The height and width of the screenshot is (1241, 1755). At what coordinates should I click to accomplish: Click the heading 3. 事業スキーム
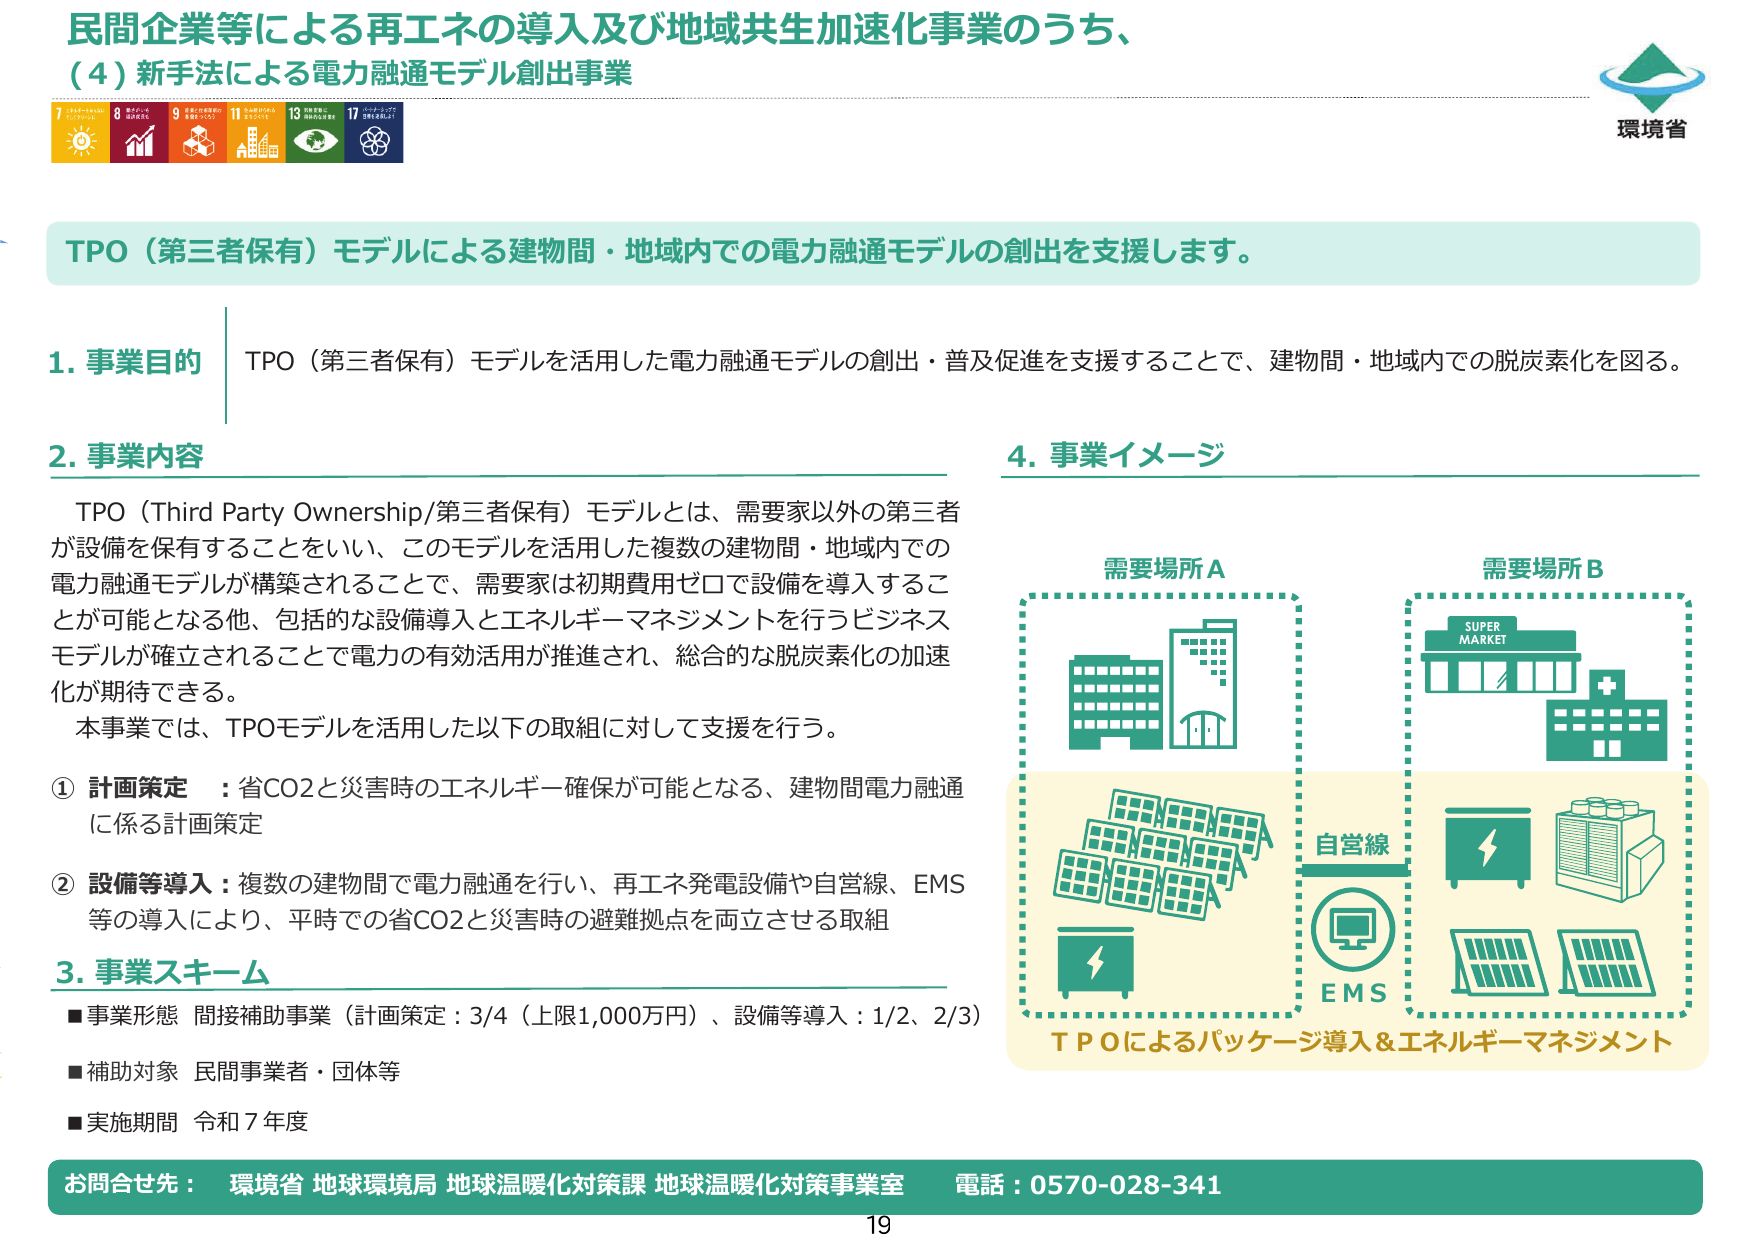tap(162, 972)
